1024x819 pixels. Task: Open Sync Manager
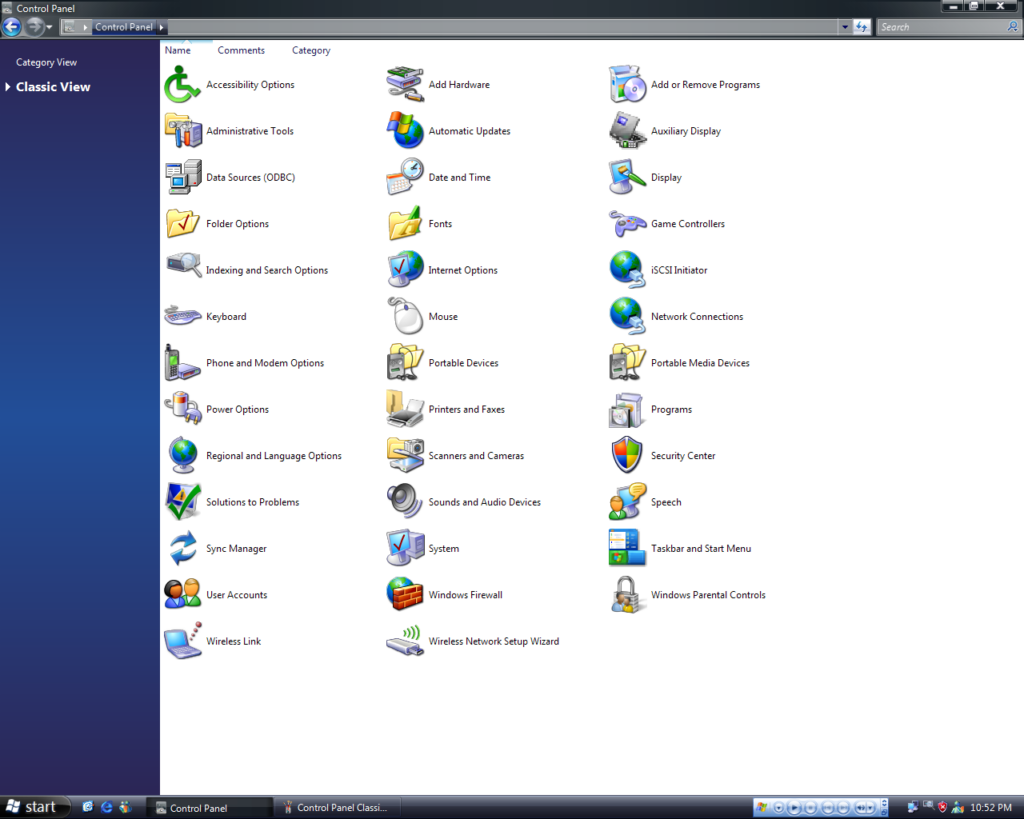tap(216, 548)
